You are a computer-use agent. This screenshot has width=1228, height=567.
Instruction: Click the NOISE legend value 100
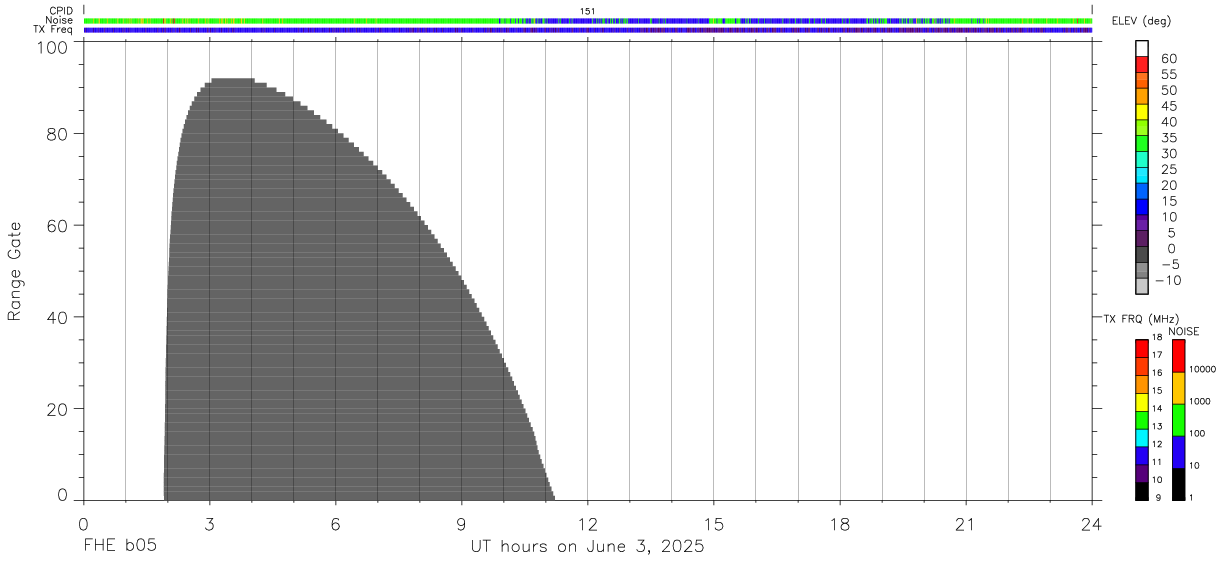[x=1199, y=433]
